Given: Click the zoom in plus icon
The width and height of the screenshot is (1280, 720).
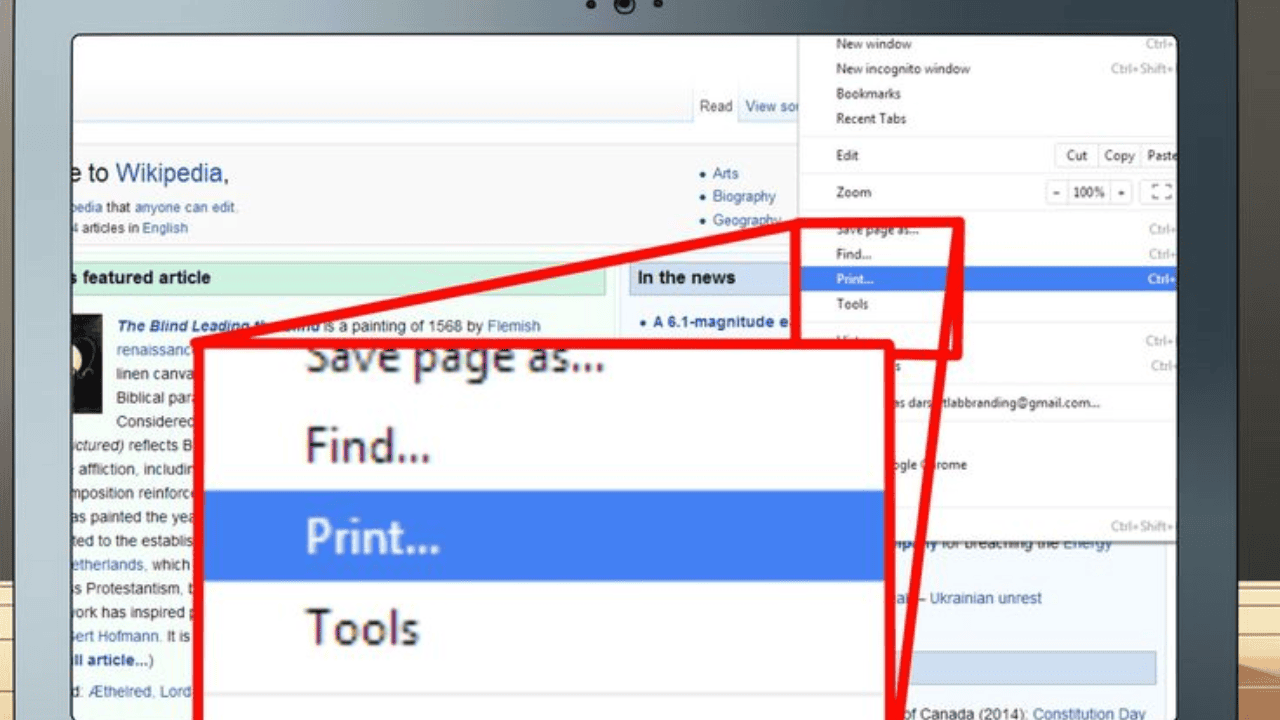Looking at the screenshot, I should coord(1122,192).
